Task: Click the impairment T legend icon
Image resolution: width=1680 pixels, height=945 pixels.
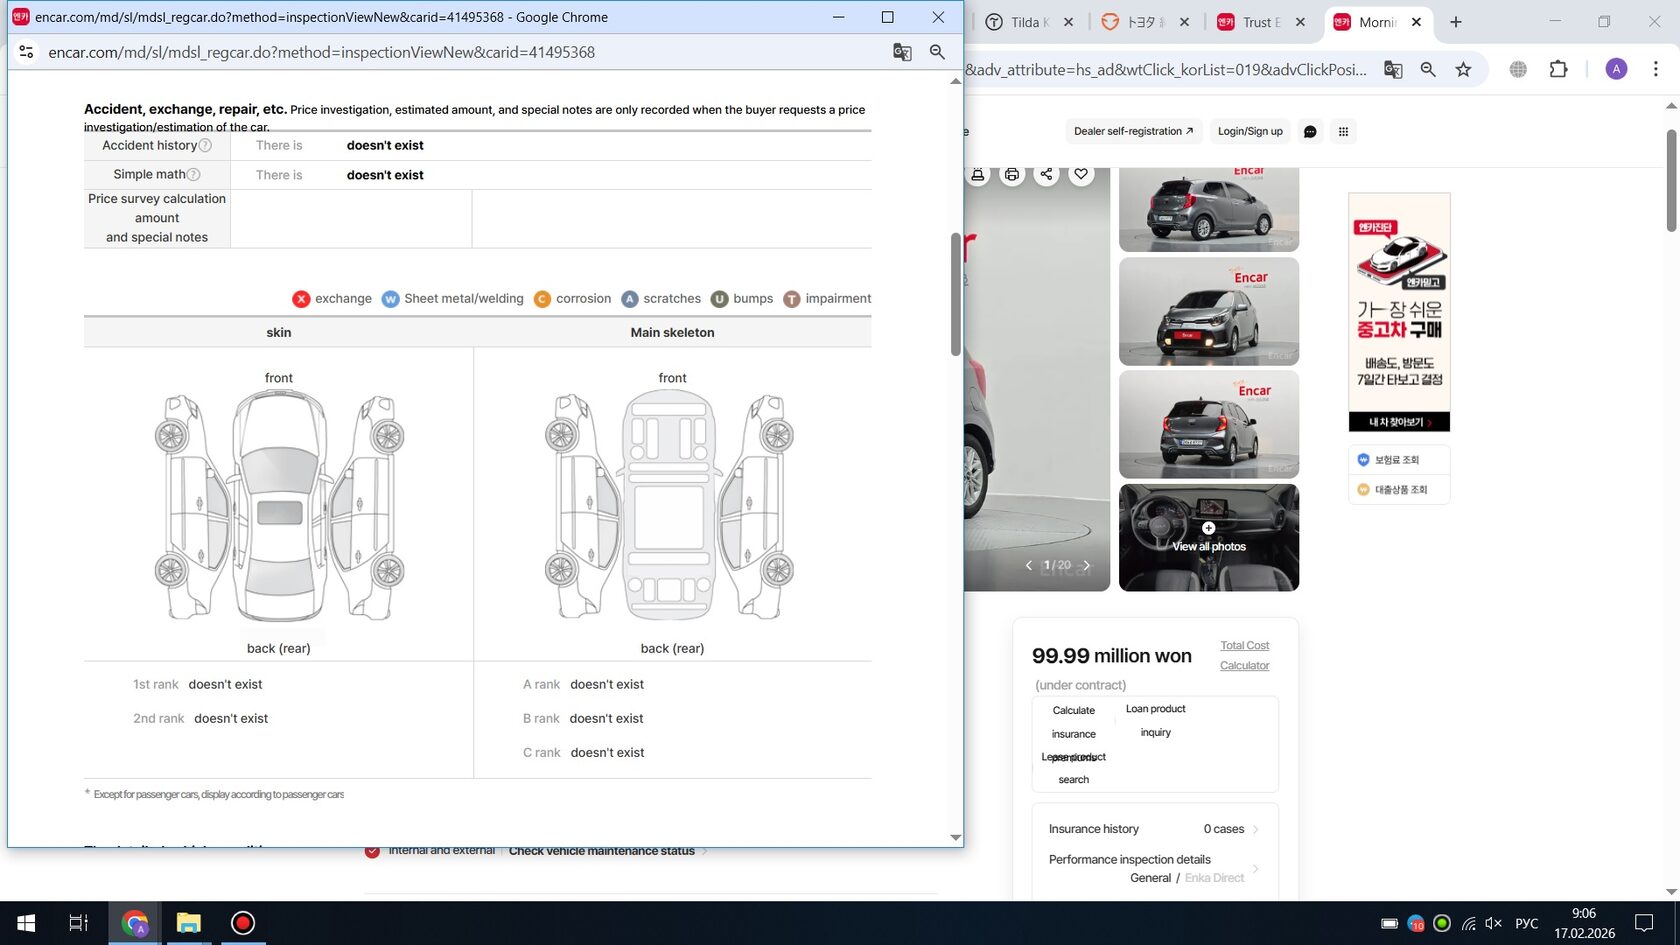Action: click(791, 299)
